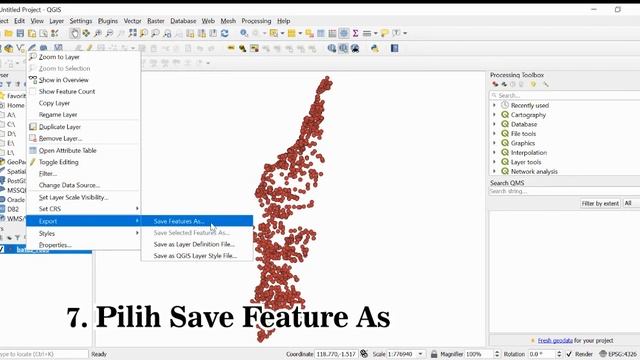Viewport: 640px width, 360px height.
Task: Open the Styles submenu
Action: pos(83,233)
